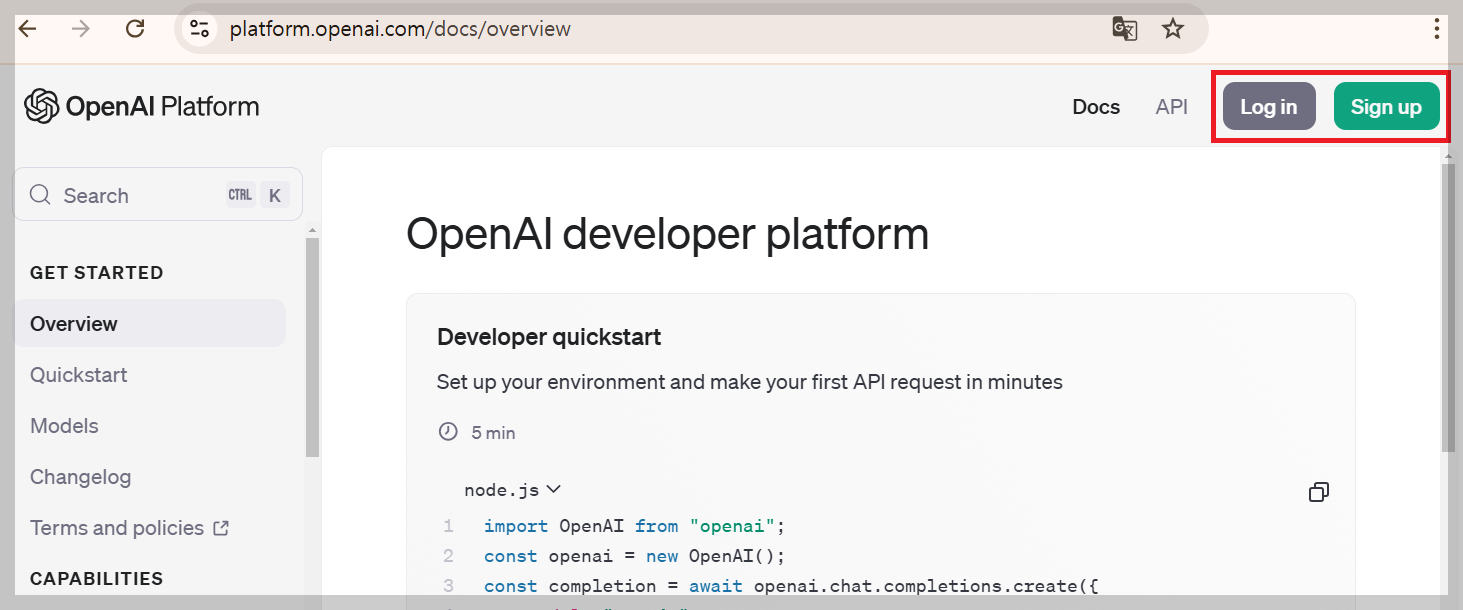
Task: Open Changelog in the sidebar
Action: (80, 477)
